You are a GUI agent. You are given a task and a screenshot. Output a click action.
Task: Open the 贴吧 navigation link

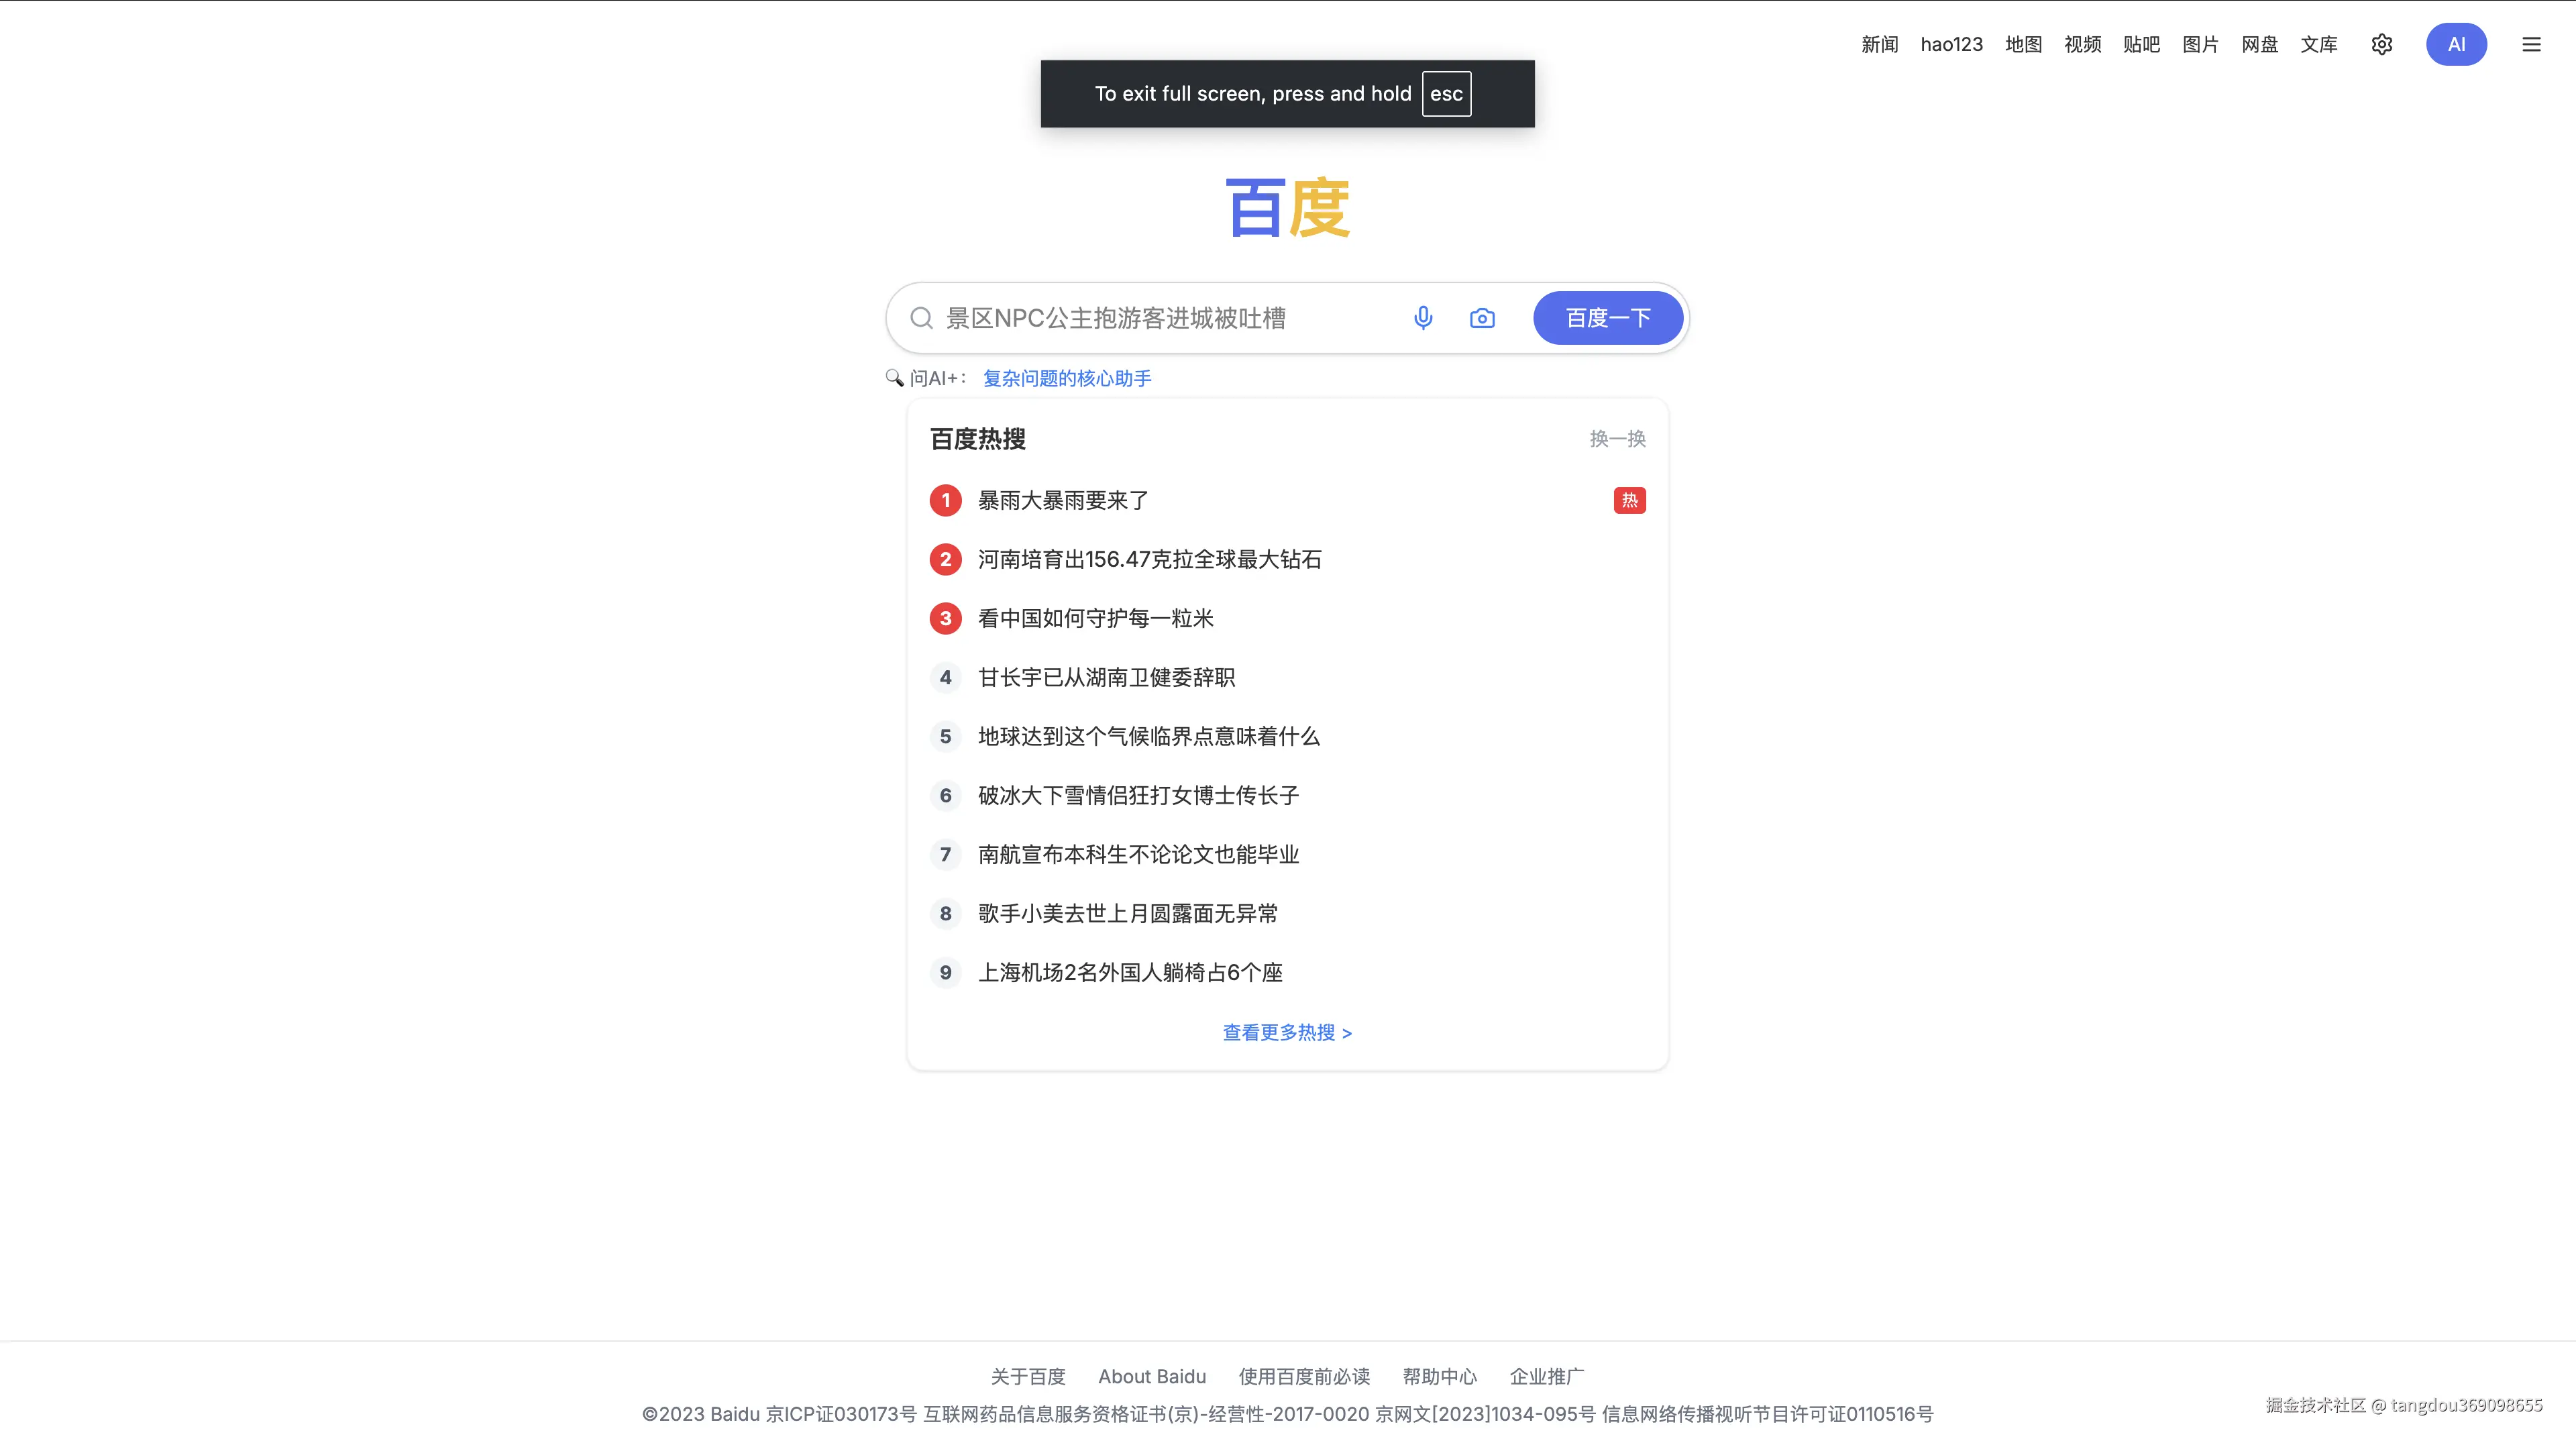2141,44
